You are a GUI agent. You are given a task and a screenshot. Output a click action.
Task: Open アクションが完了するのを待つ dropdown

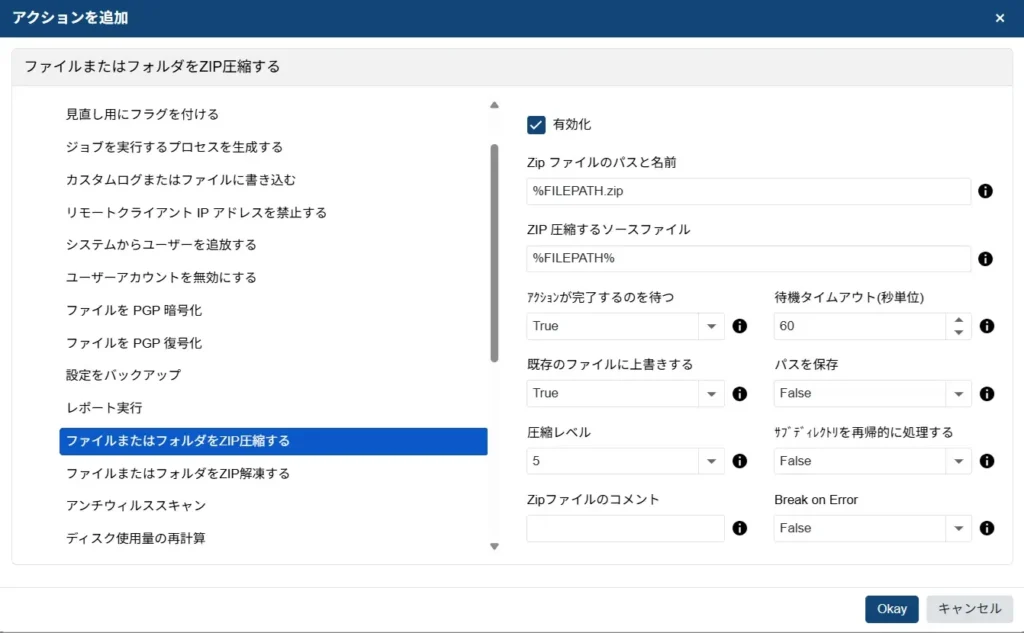coord(711,326)
